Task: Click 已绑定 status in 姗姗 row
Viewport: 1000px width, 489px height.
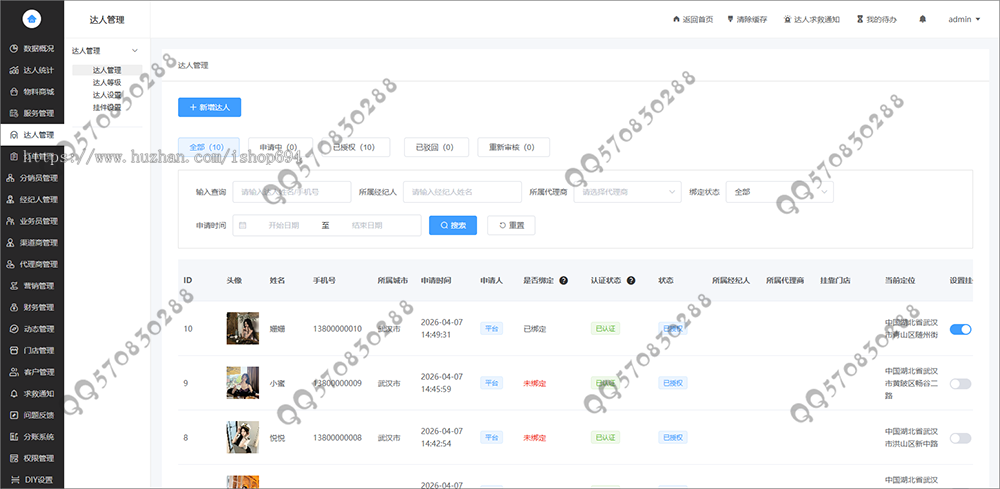Action: coord(534,329)
